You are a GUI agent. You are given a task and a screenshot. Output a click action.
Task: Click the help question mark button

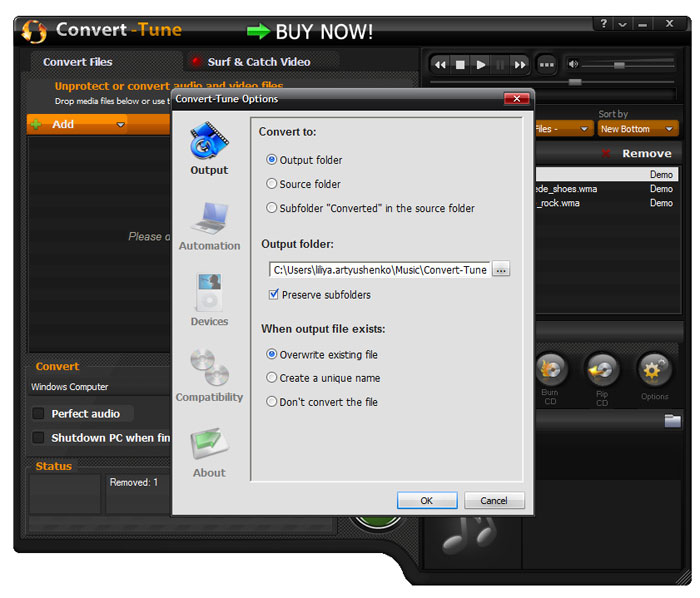click(x=604, y=23)
